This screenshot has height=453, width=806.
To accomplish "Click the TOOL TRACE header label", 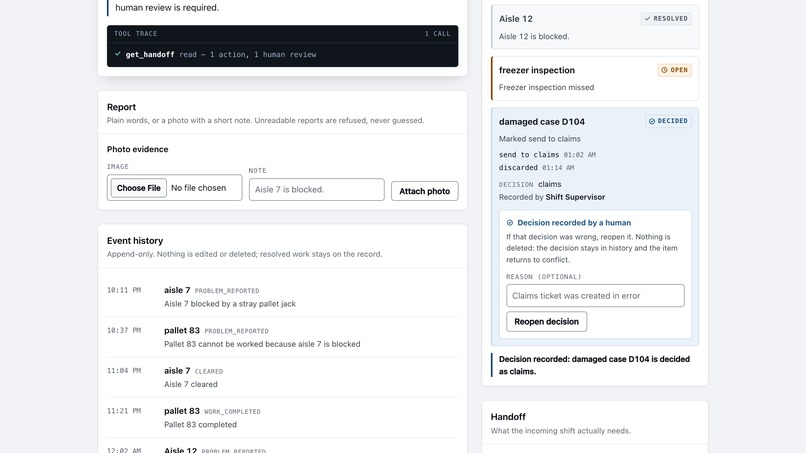I will (x=136, y=33).
